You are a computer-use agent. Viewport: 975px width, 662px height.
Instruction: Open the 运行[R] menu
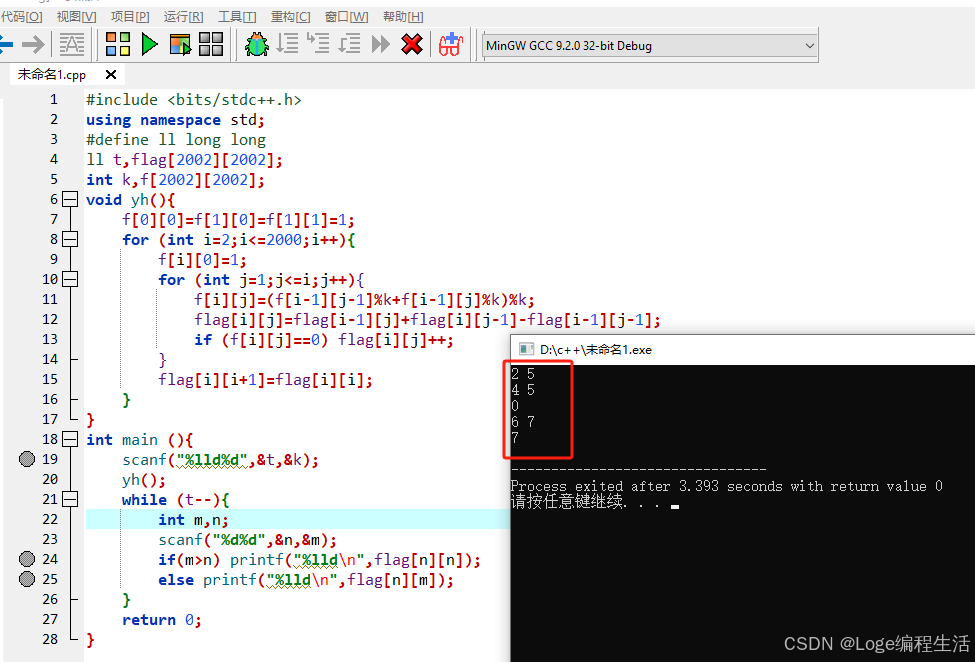pyautogui.click(x=183, y=17)
